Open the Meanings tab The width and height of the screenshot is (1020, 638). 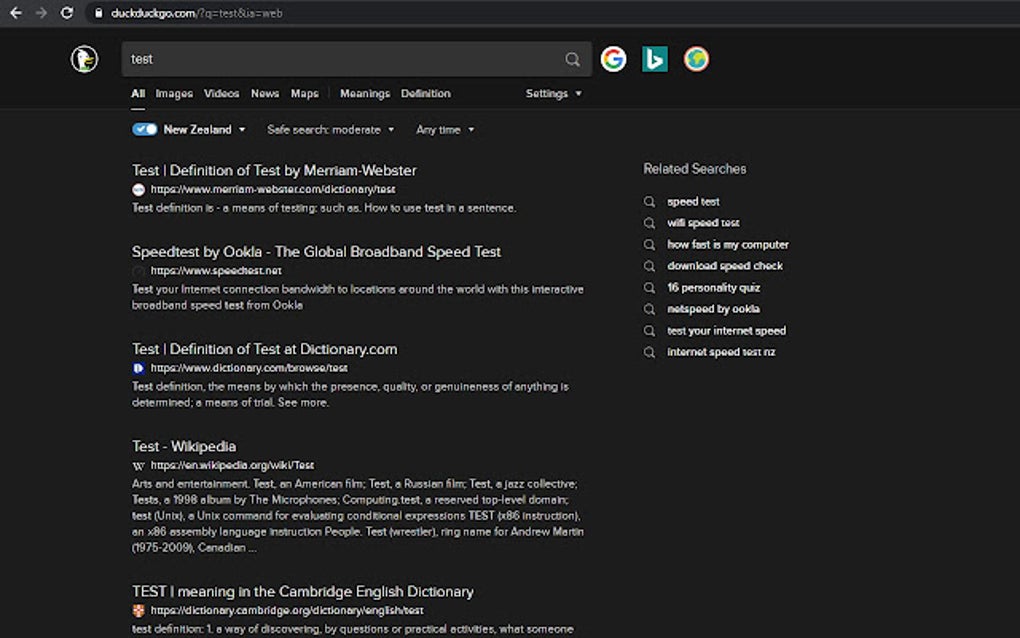coord(365,94)
